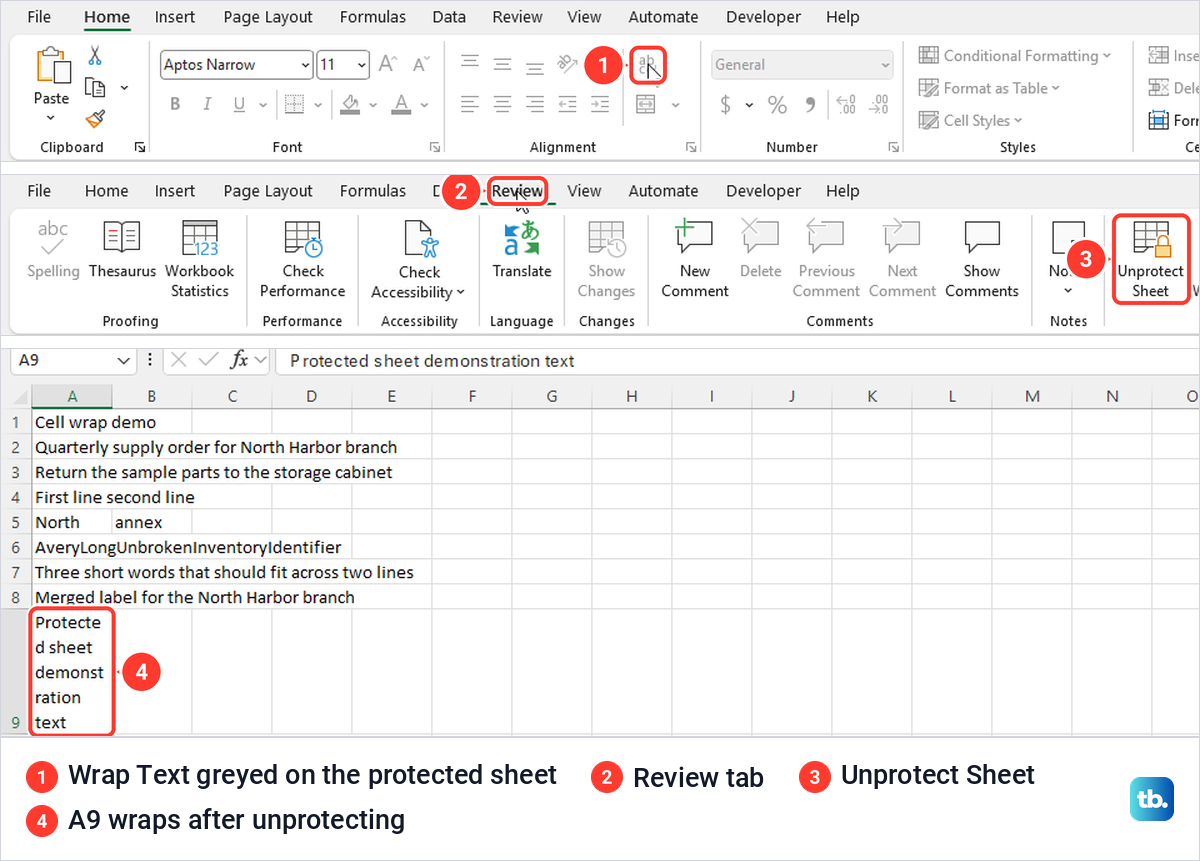This screenshot has height=861, width=1200.
Task: Expand Cell Styles menu
Action: pos(971,120)
